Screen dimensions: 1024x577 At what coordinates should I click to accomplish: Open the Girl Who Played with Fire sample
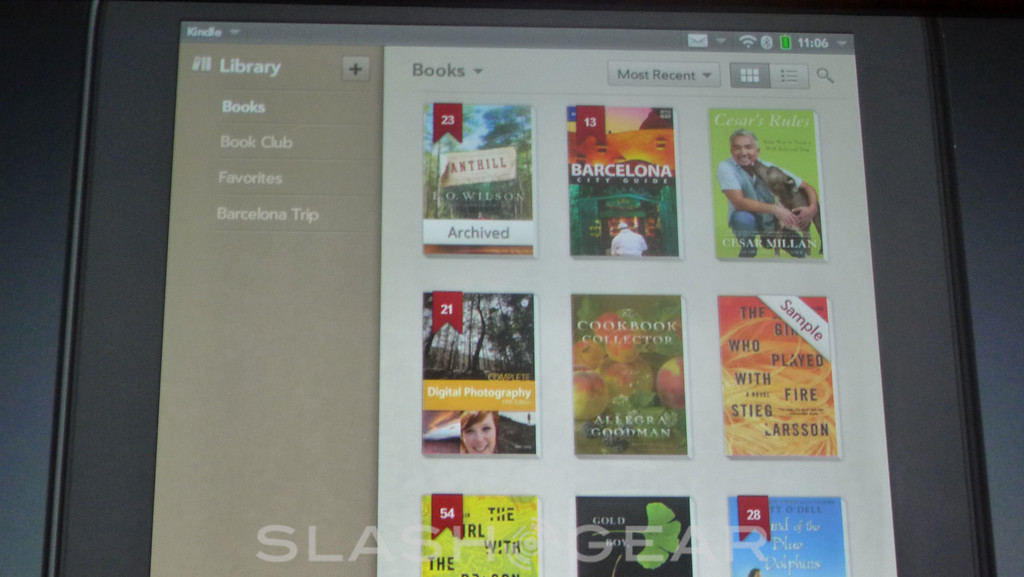pos(776,376)
